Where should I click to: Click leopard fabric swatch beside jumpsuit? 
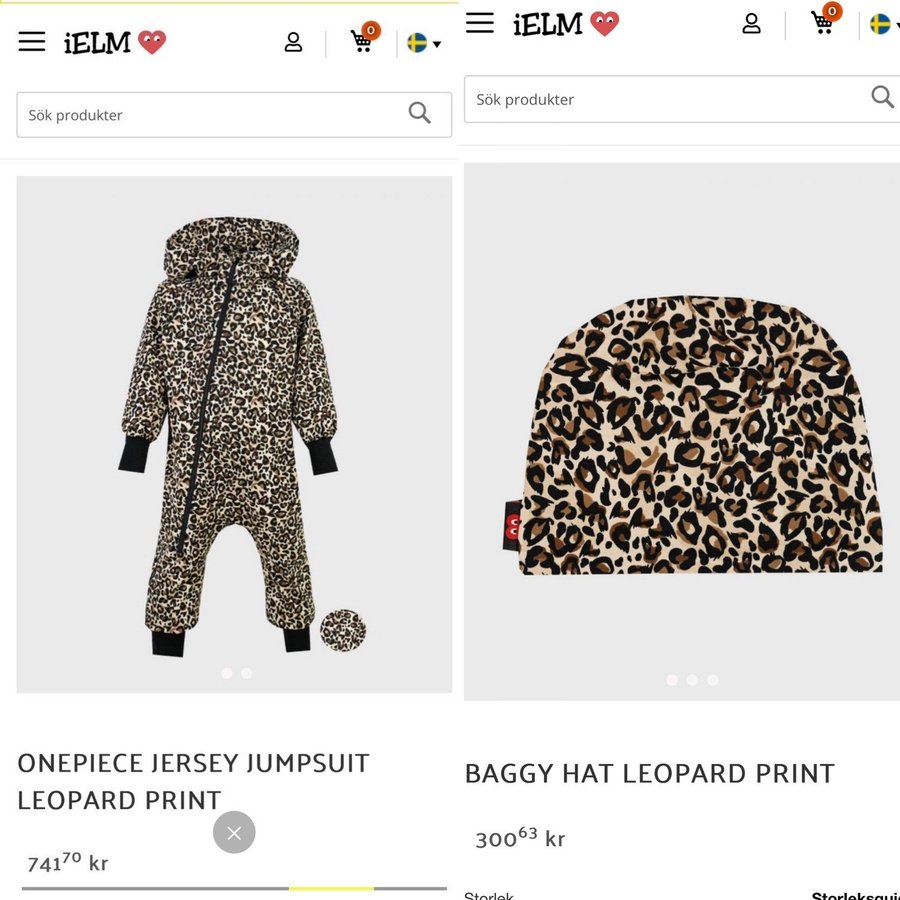point(343,630)
